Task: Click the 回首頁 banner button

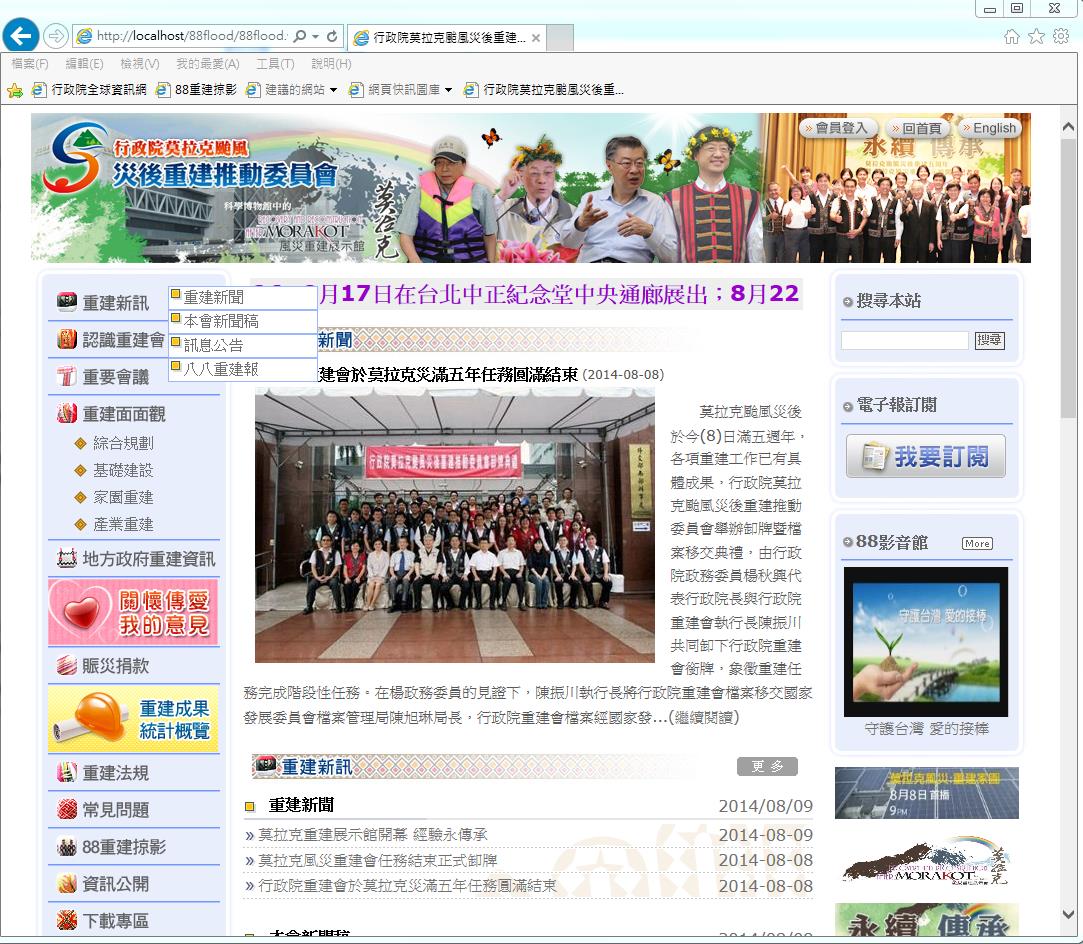Action: pos(918,128)
